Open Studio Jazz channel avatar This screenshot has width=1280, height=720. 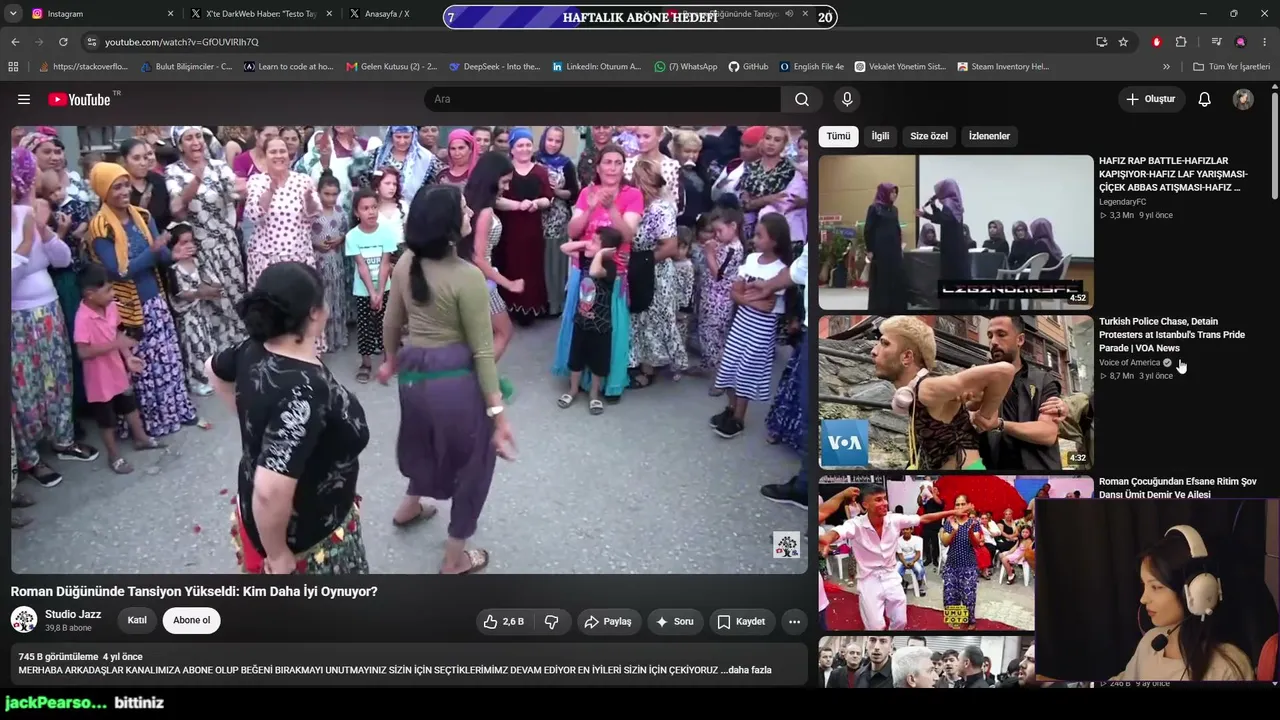24,620
